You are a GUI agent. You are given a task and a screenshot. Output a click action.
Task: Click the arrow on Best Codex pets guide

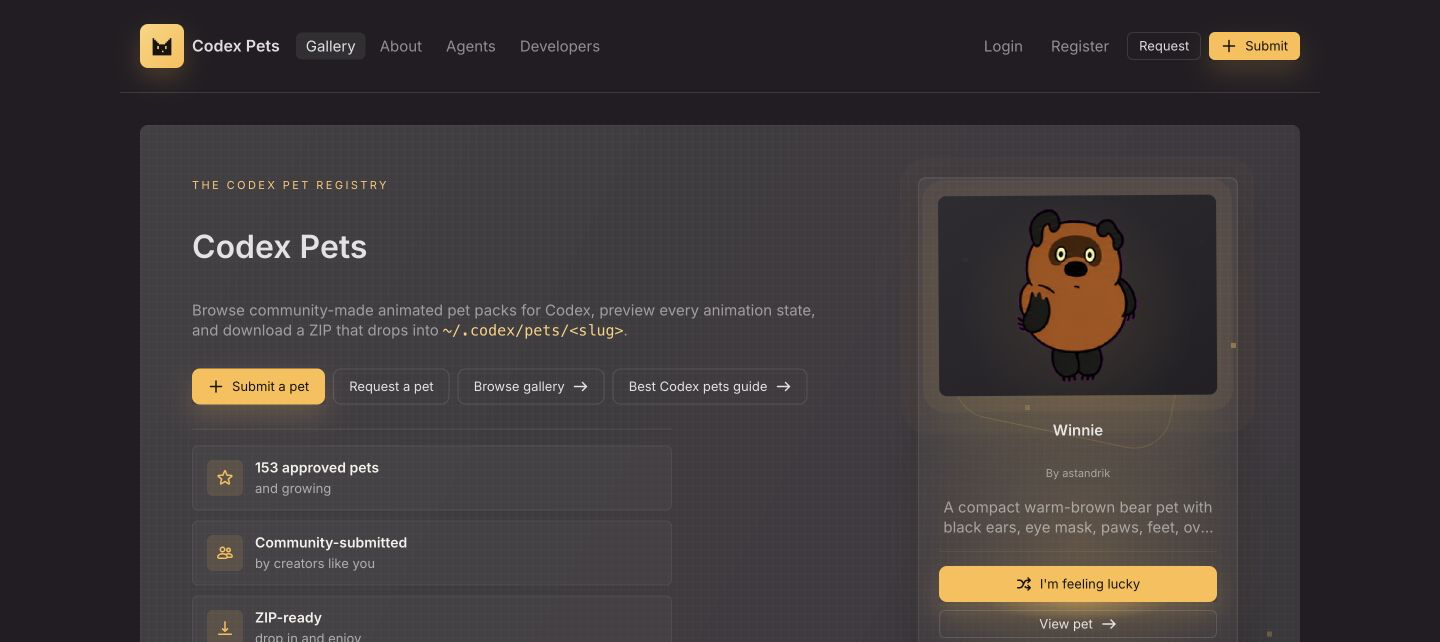tap(783, 387)
